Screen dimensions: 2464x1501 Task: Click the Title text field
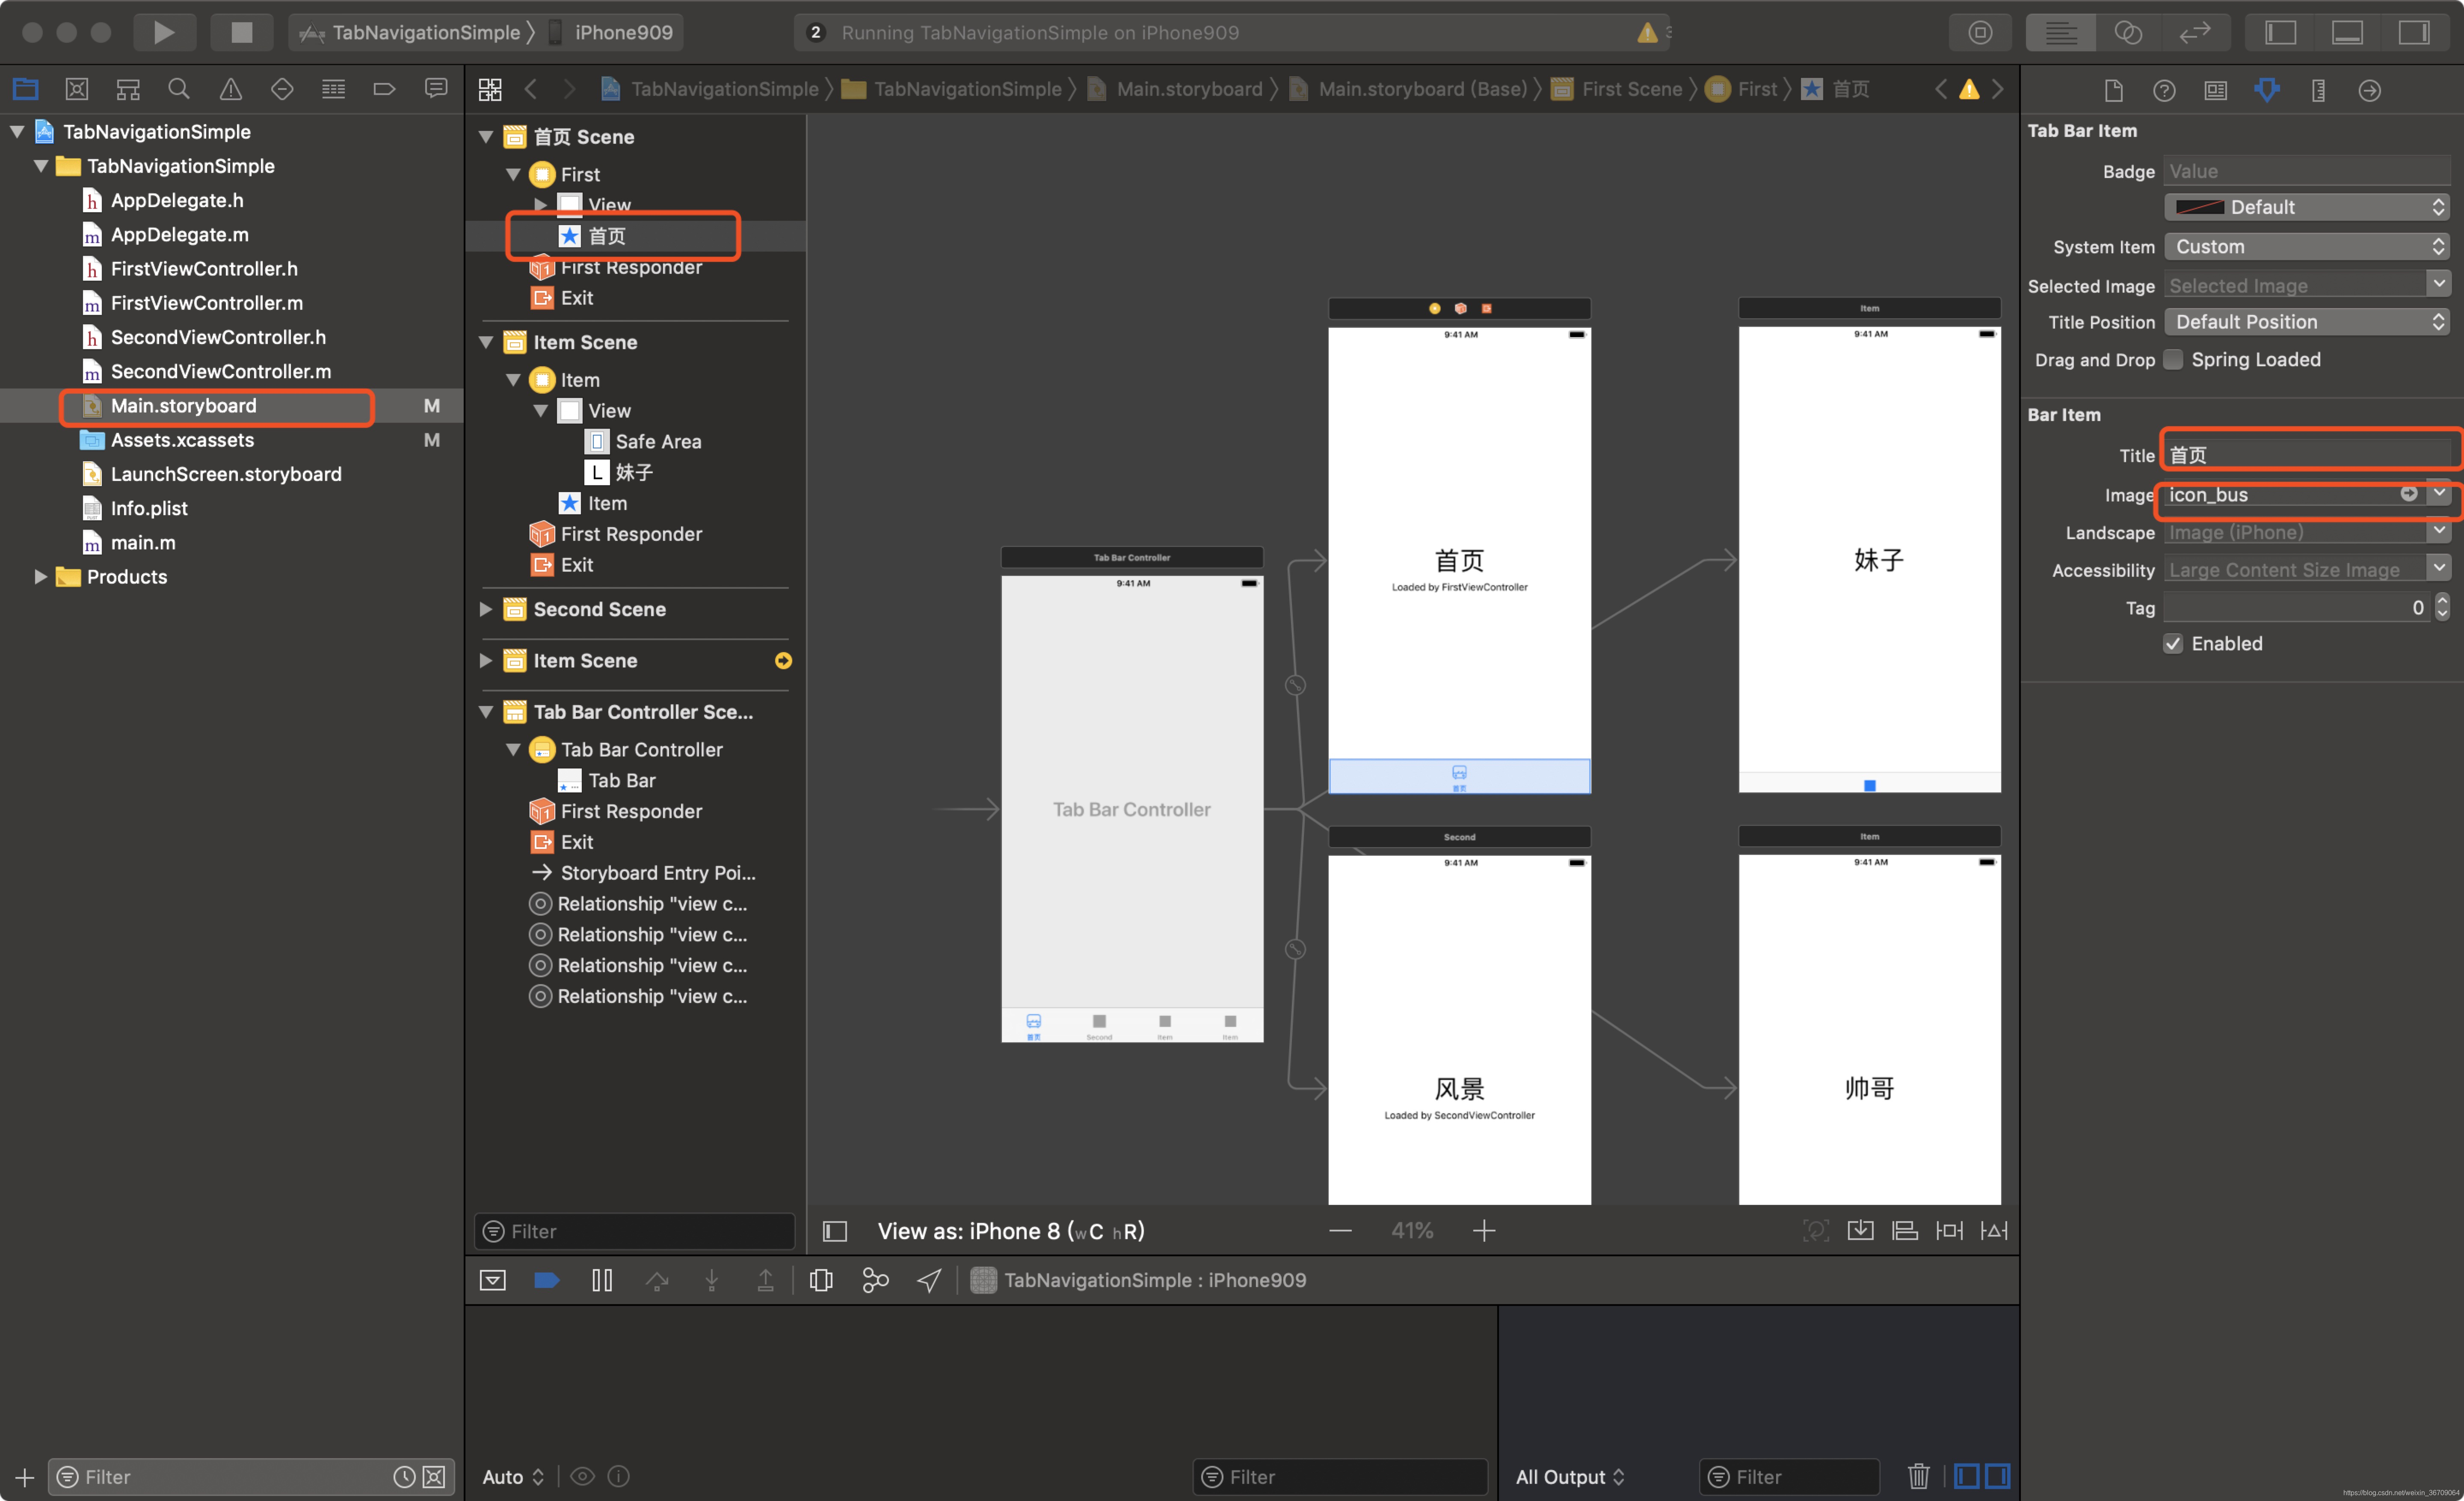tap(2306, 455)
